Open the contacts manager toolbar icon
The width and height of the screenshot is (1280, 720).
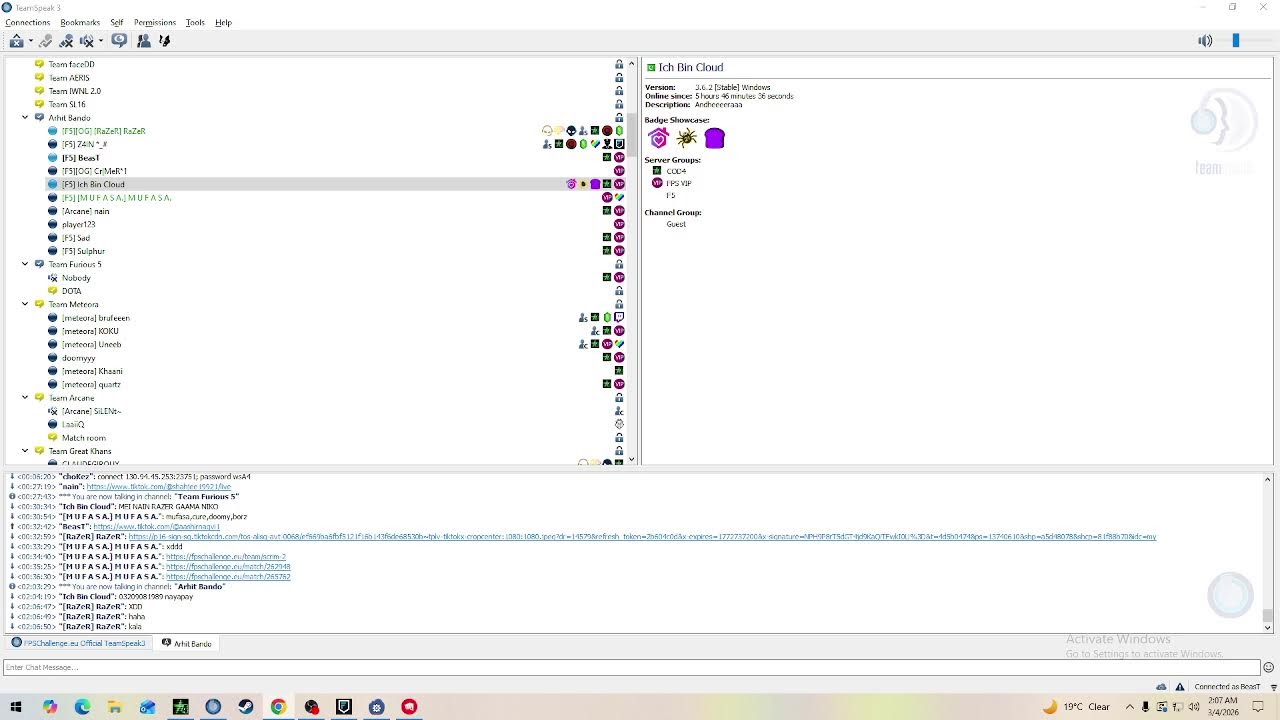click(143, 41)
